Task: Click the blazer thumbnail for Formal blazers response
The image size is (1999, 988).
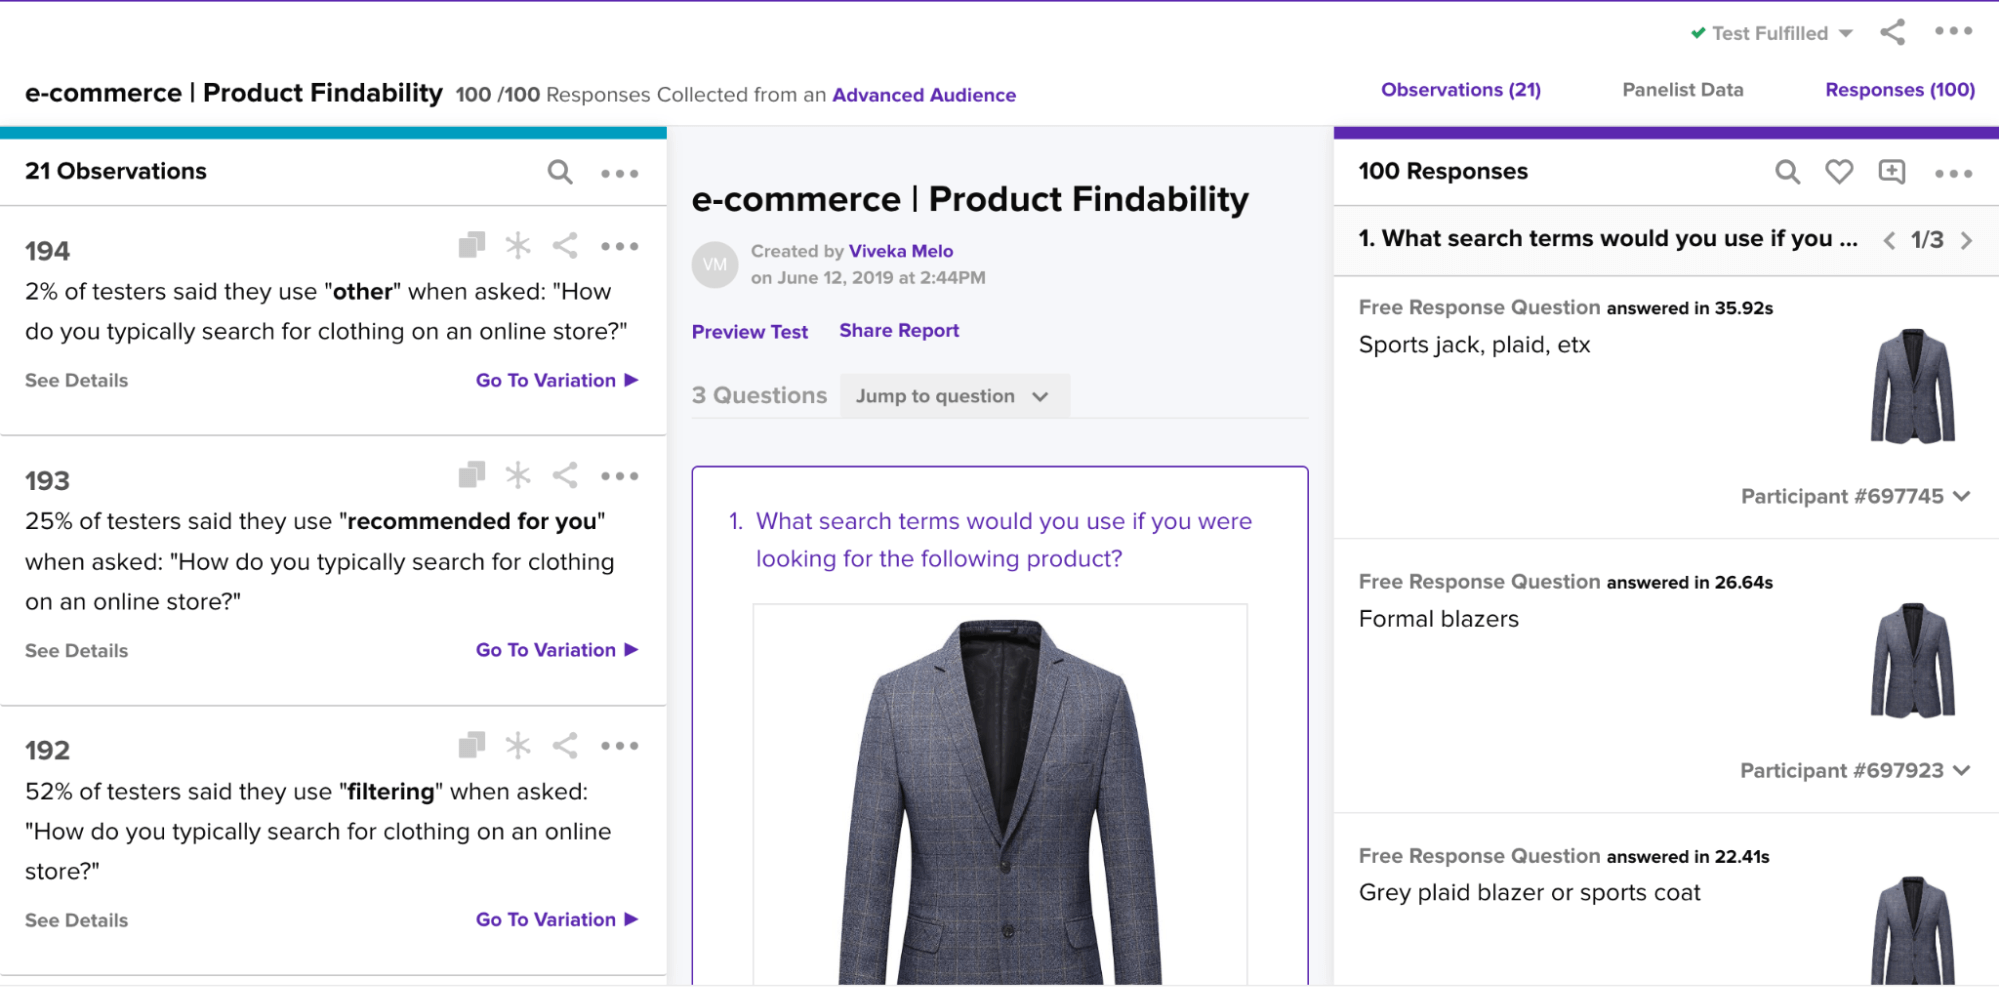Action: tap(1912, 660)
